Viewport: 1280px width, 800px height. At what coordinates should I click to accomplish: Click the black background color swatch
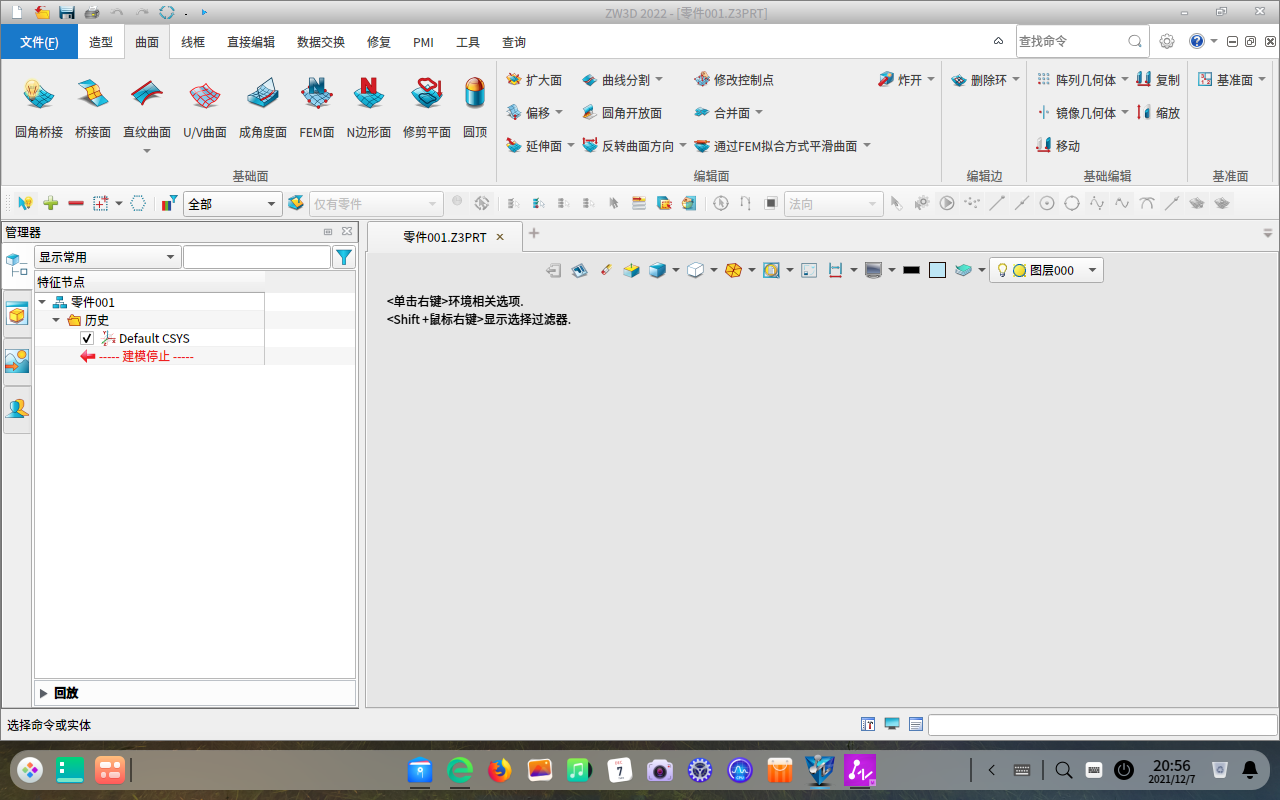[910, 269]
